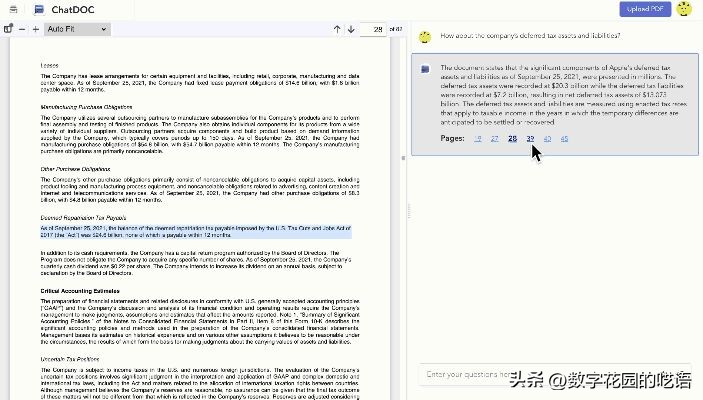The height and width of the screenshot is (400, 703).
Task: Click the 'Pages:' label in the answer
Action: pyautogui.click(x=452, y=139)
